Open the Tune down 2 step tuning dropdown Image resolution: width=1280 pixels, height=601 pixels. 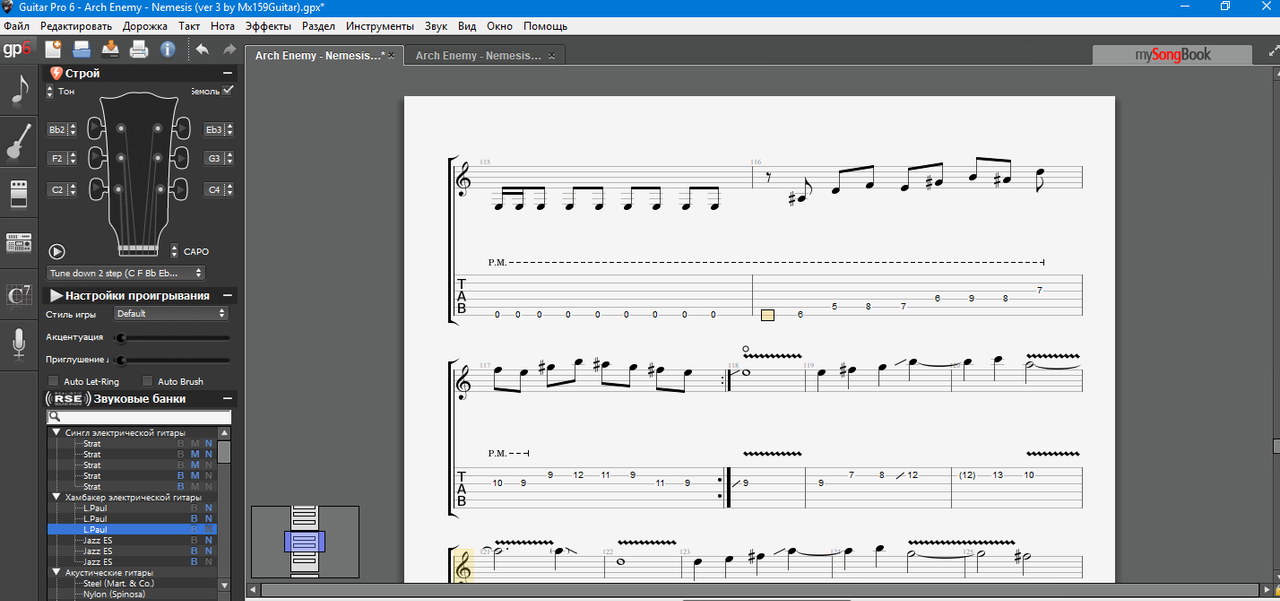125,272
